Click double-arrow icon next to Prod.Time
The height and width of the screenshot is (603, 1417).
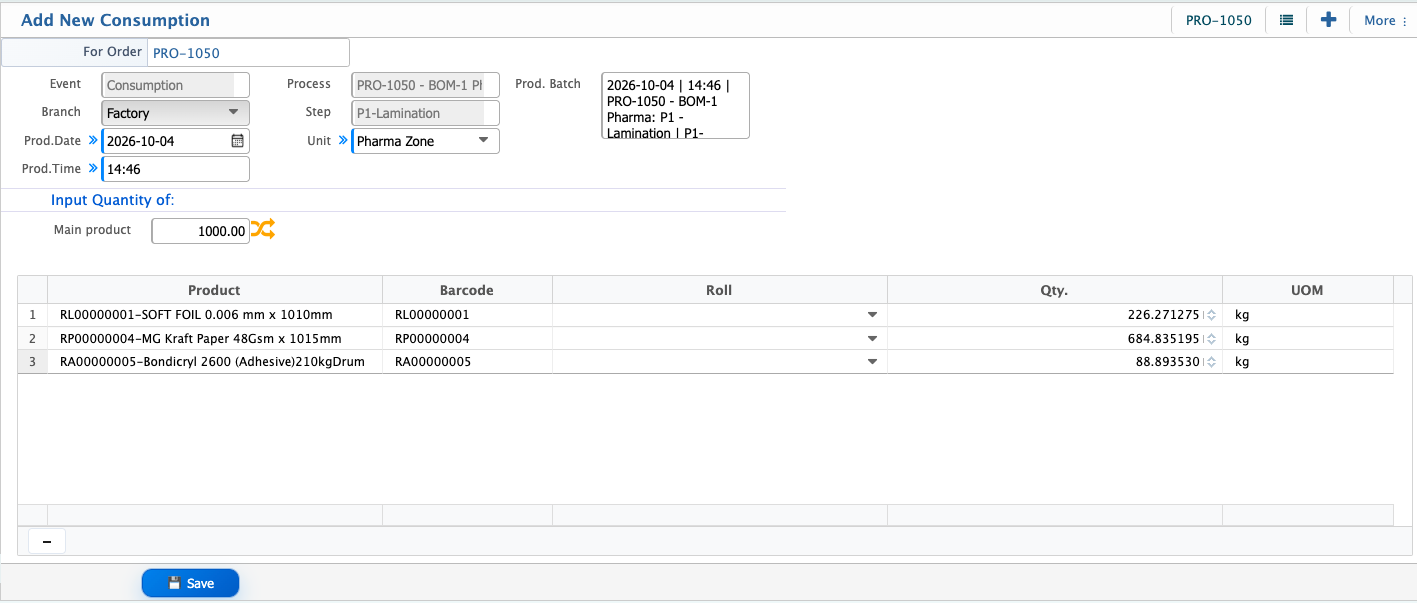94,169
